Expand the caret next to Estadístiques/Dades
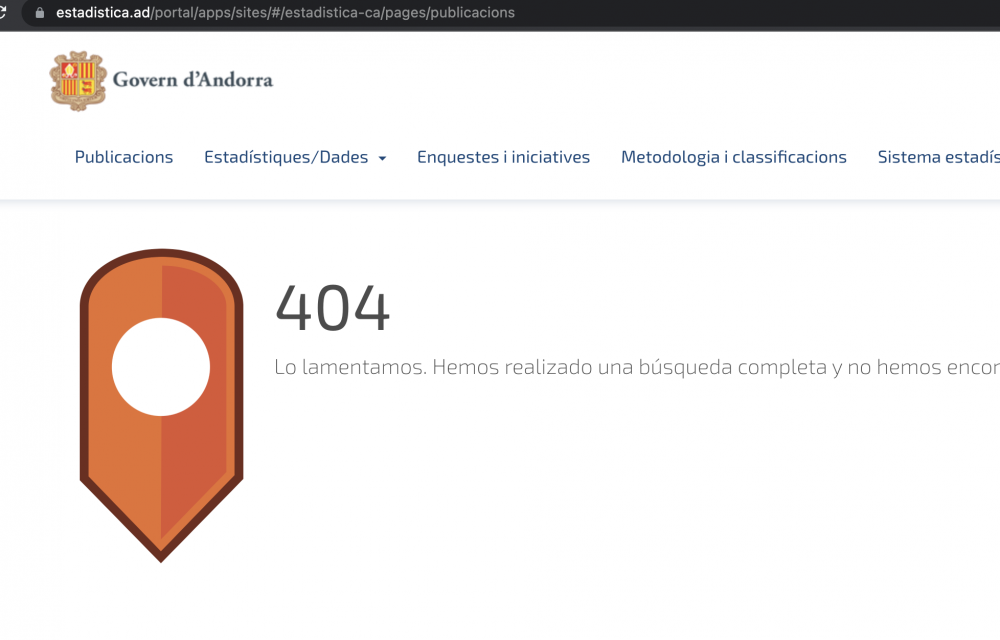Image resolution: width=1000 pixels, height=640 pixels. 382,158
